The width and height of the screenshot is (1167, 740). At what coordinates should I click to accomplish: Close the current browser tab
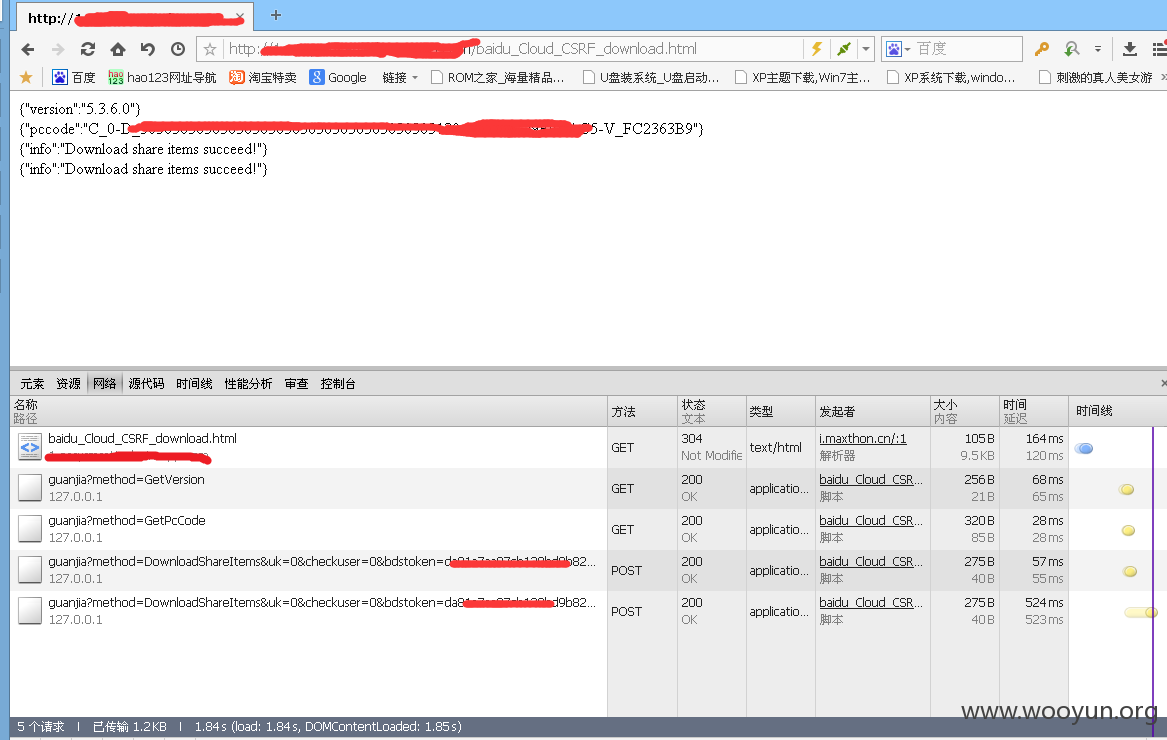click(x=240, y=16)
